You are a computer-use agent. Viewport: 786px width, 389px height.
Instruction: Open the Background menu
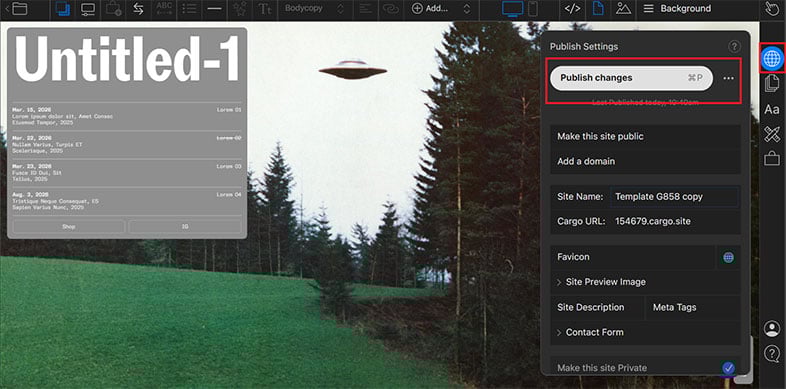click(677, 9)
